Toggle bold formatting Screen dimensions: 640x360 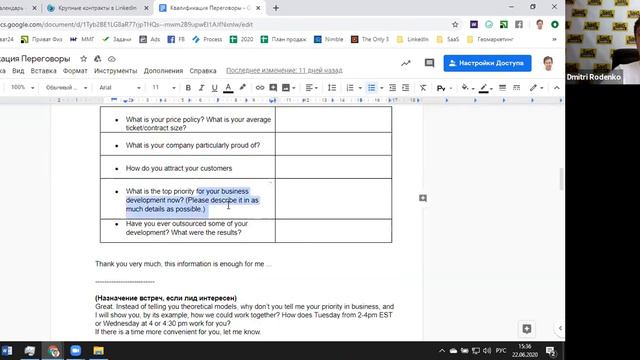(x=188, y=88)
